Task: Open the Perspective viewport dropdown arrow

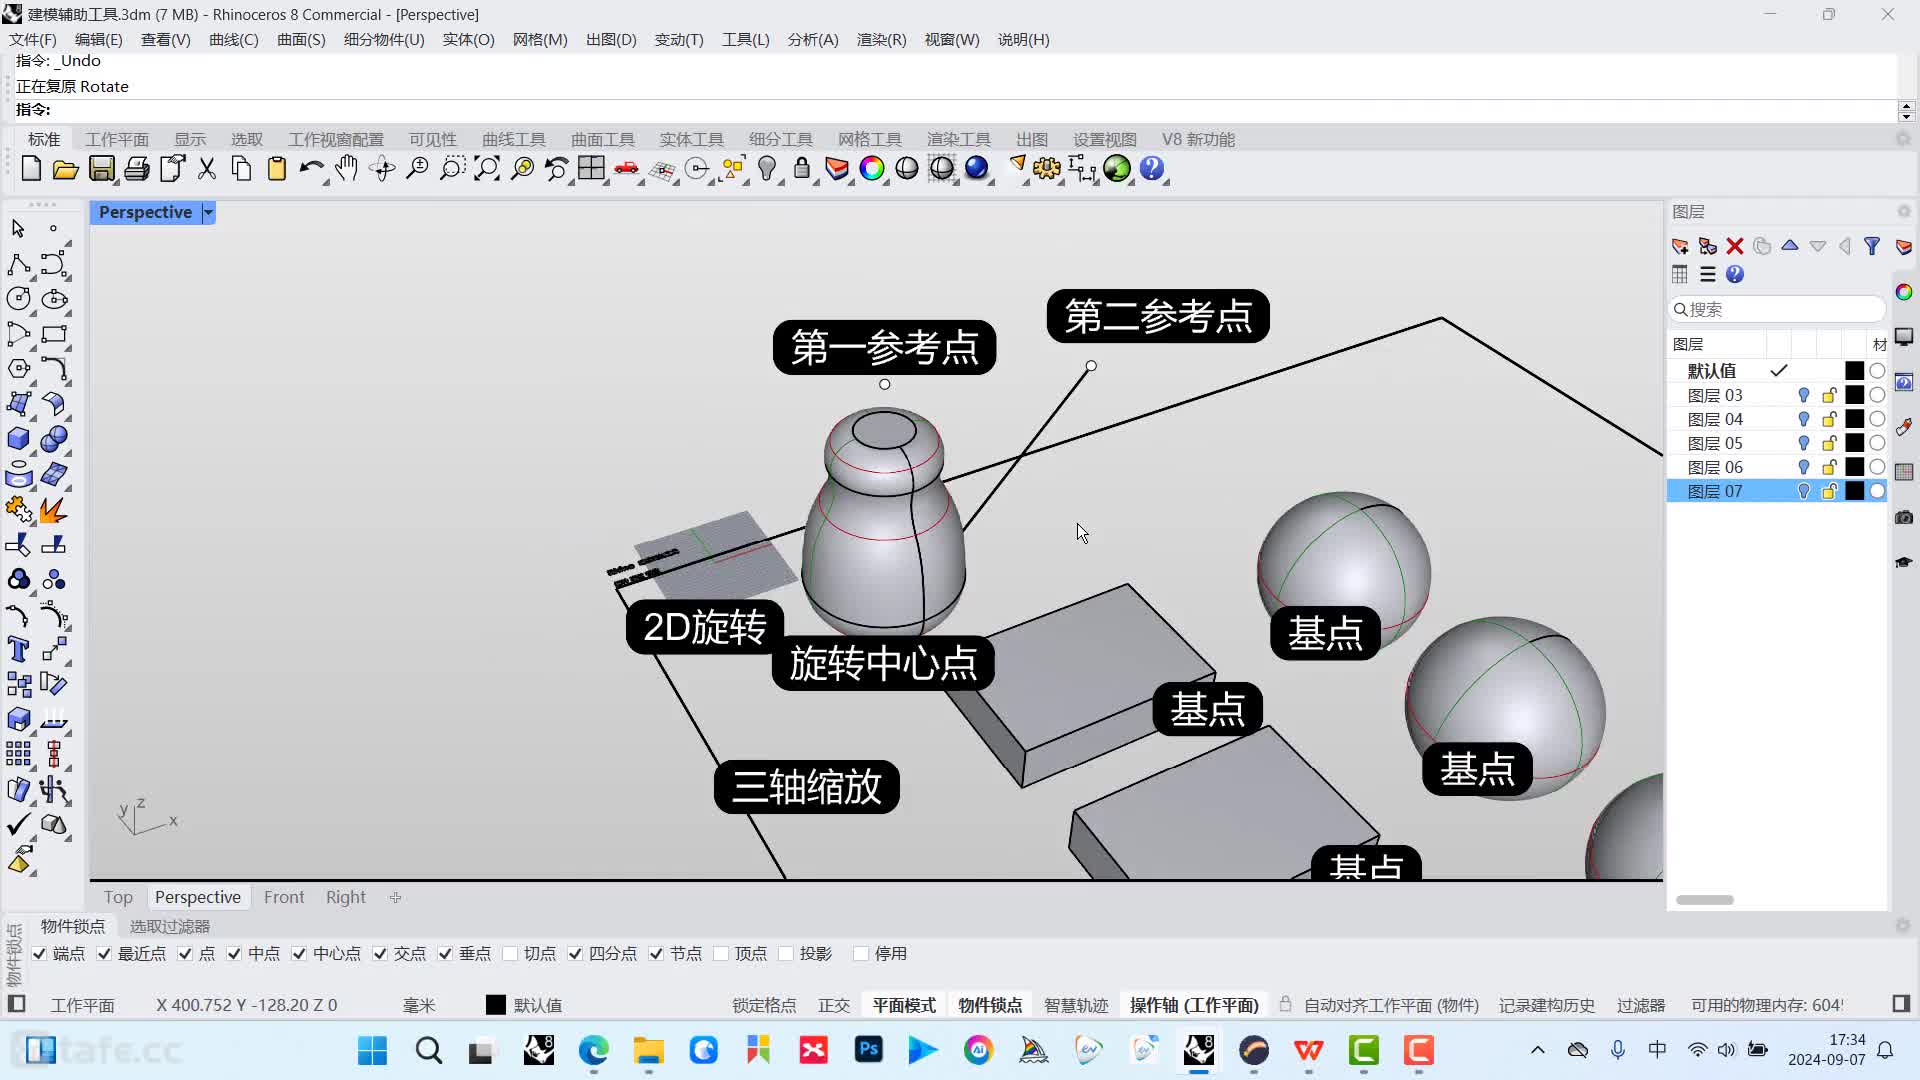Action: pos(208,212)
